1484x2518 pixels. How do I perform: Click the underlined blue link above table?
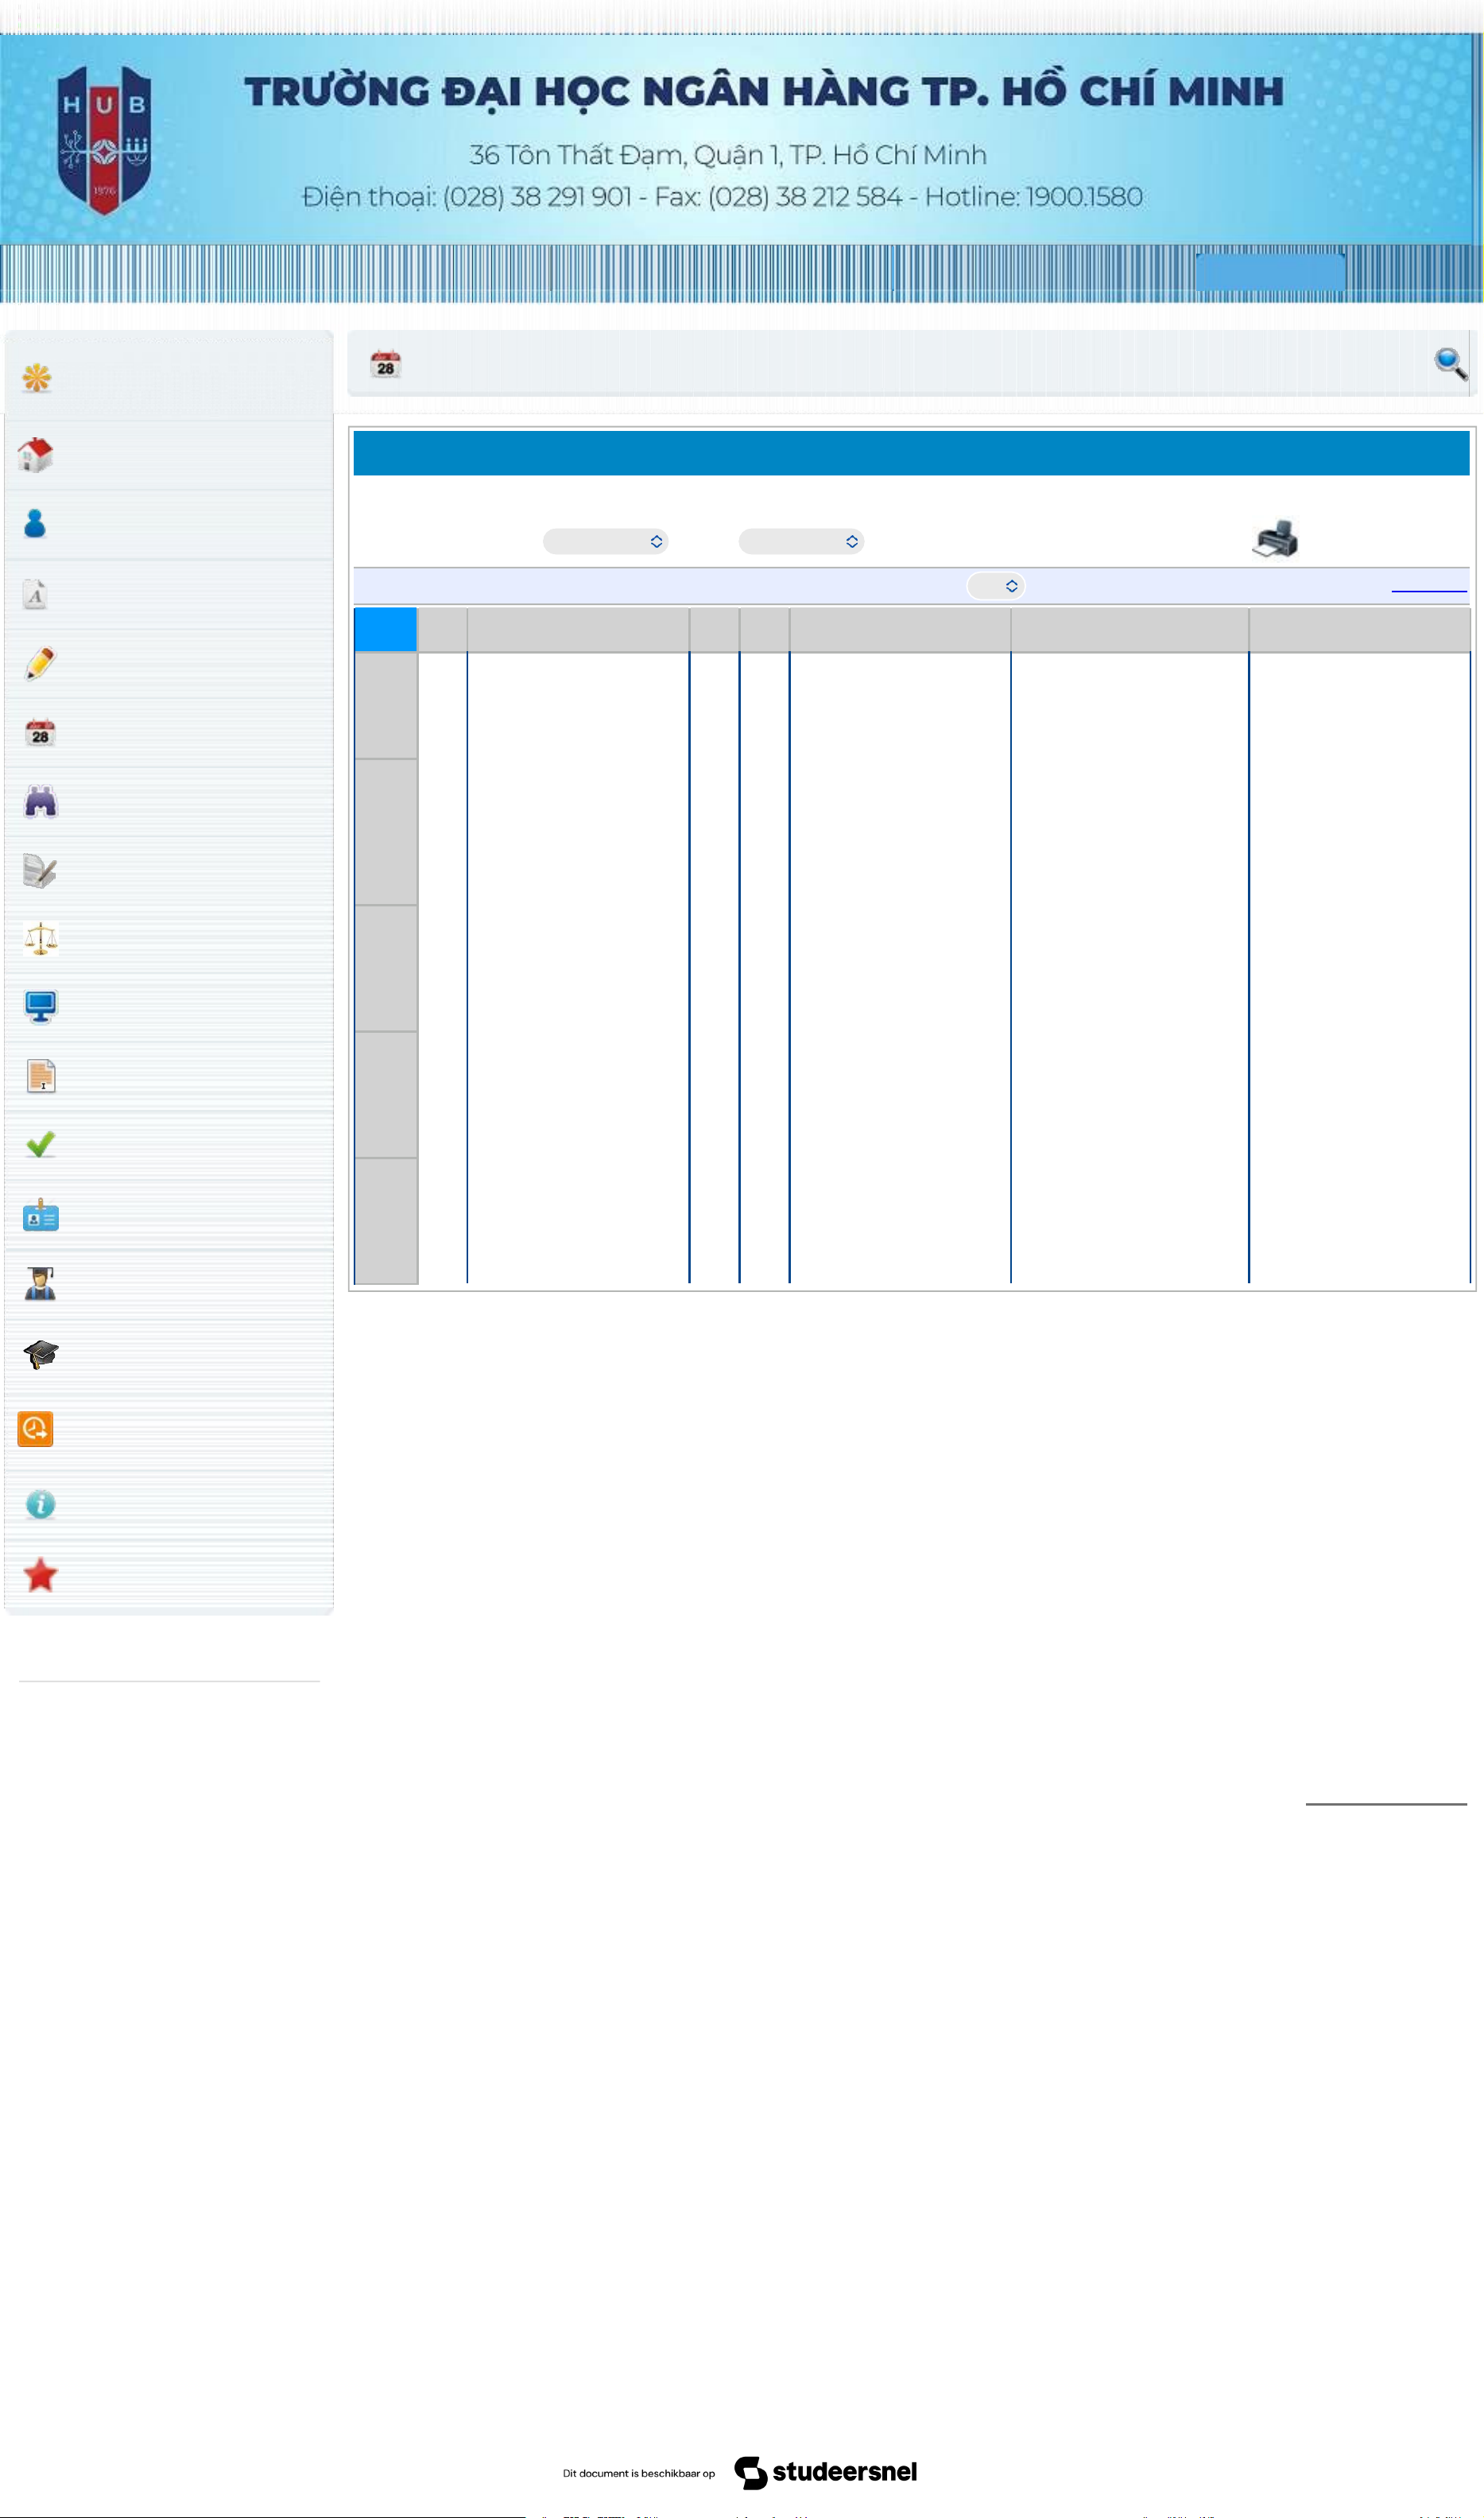click(1429, 590)
